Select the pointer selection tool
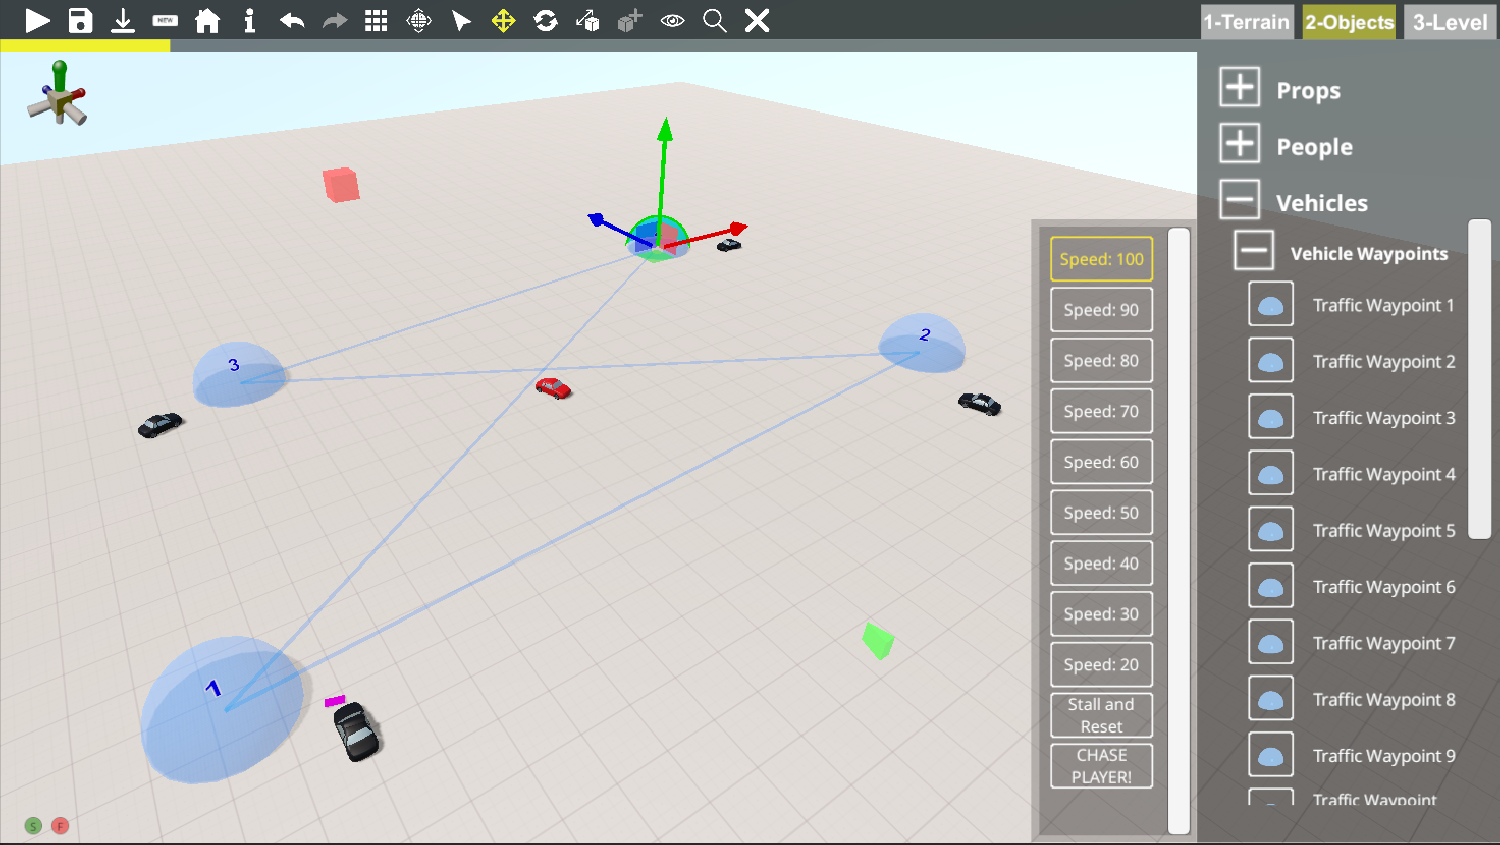 click(x=461, y=20)
